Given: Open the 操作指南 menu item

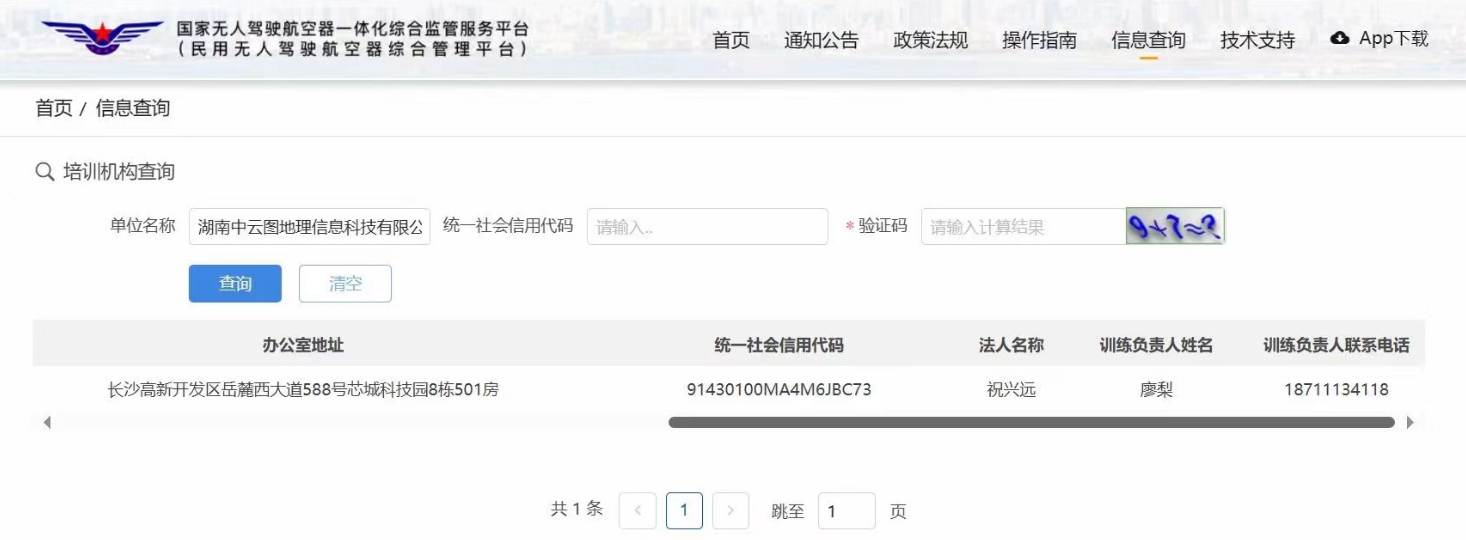Looking at the screenshot, I should point(1039,40).
